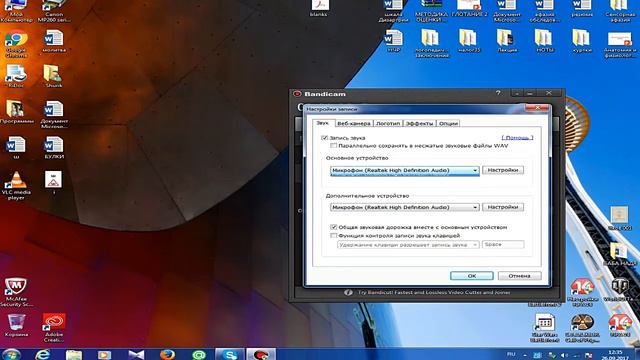
Task: Open the Программы folder icon
Action: pos(16,112)
